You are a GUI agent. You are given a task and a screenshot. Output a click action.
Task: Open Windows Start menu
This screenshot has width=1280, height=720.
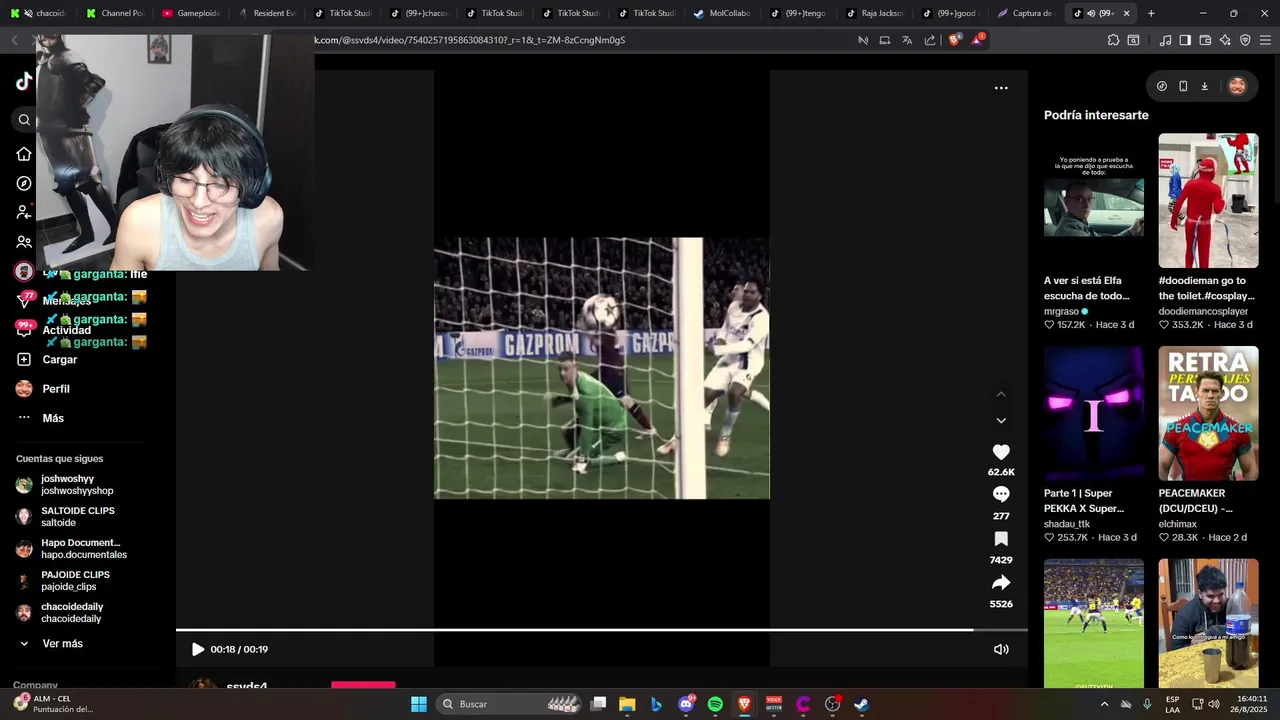point(419,704)
